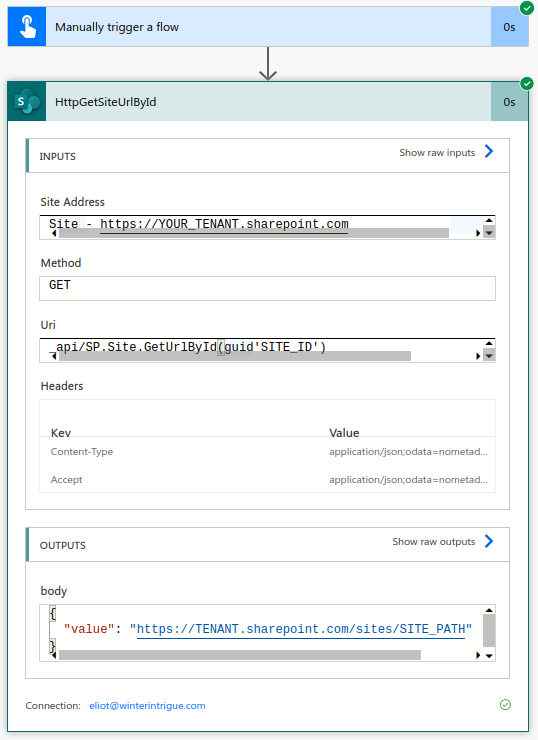
Task: Collapse the Manually trigger a flow card
Action: 268,27
